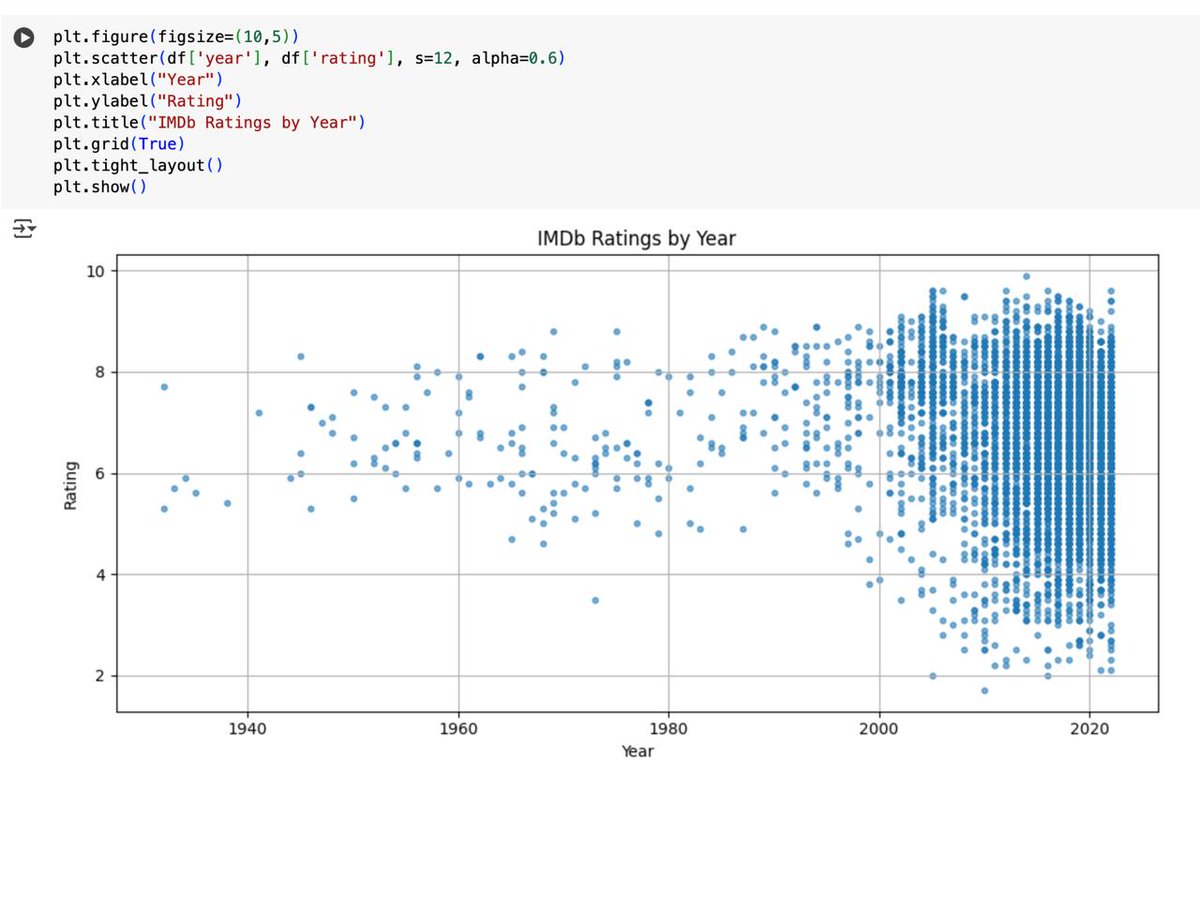This screenshot has width=1200, height=897.
Task: Click the plt.xlabel("Year") line
Action: click(140, 80)
